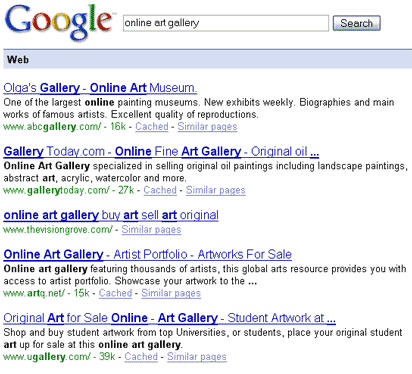
Task: Open Similar pages for gallerytoday.com
Action: point(216,190)
